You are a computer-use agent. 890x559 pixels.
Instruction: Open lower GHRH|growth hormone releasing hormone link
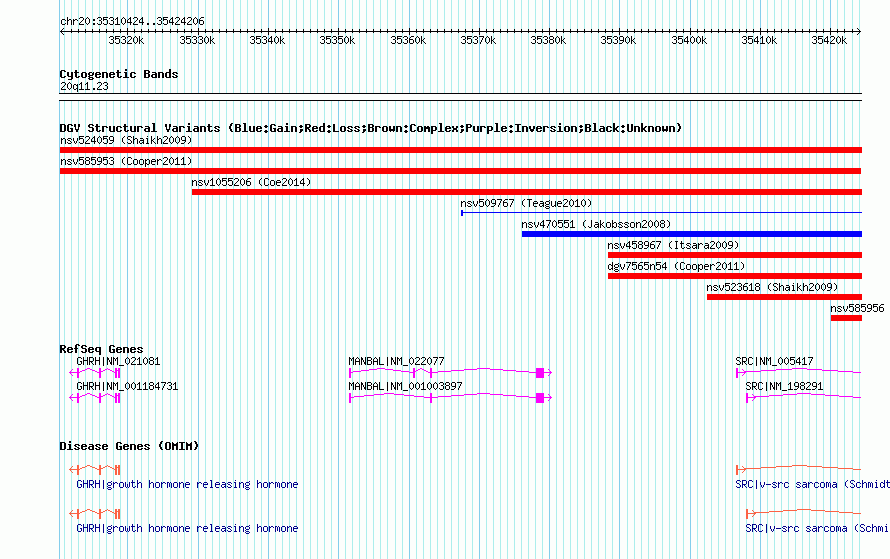click(x=187, y=528)
